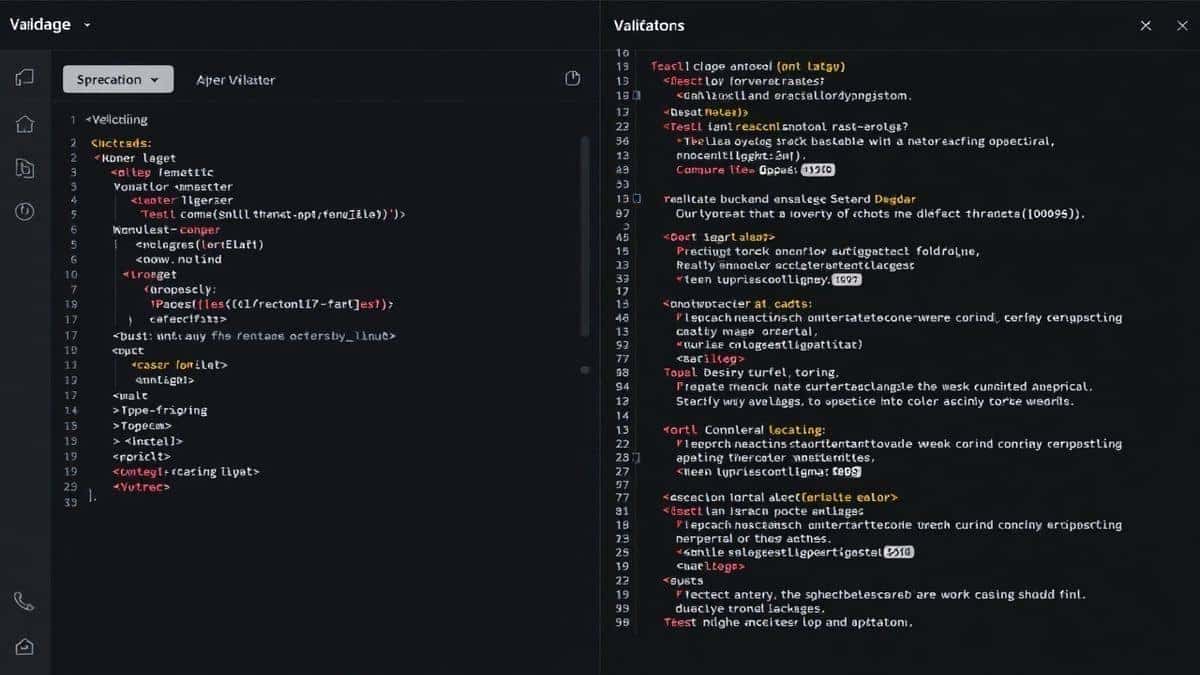
Task: Click the gutter marker beside the 'eracsallordyangjstom' line
Action: coord(636,96)
